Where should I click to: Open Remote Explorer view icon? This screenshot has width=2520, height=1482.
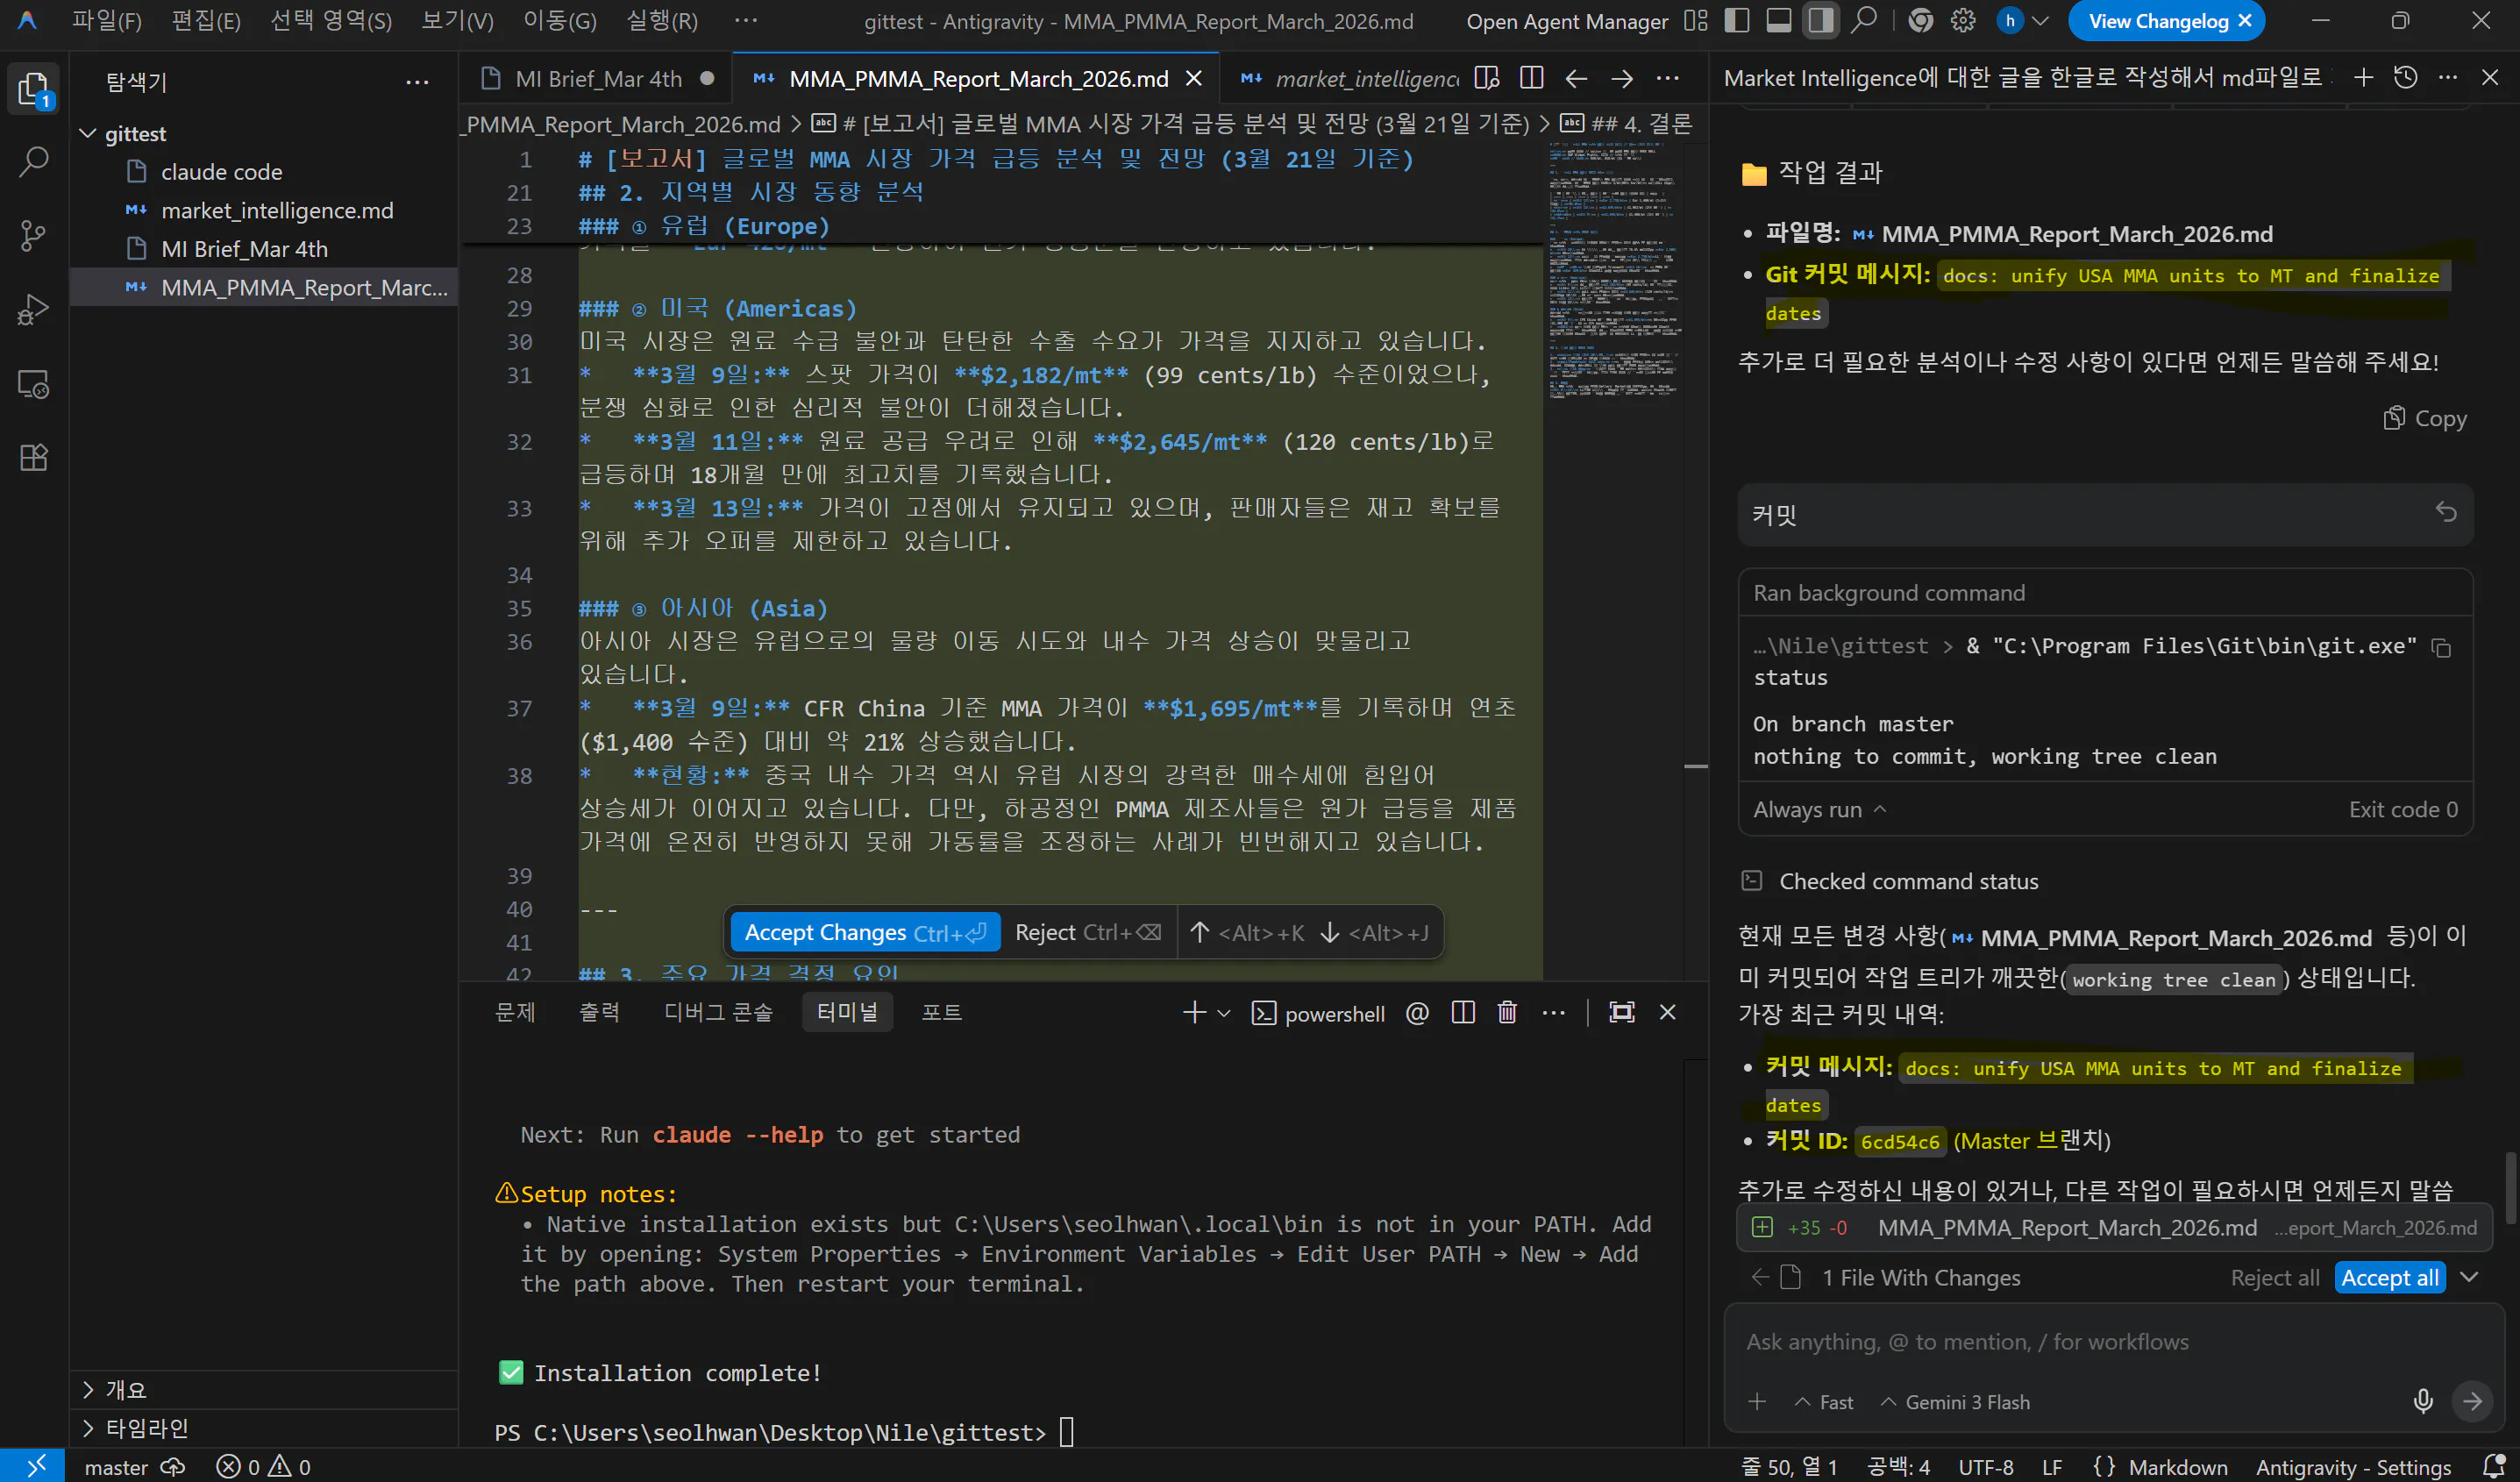point(34,384)
